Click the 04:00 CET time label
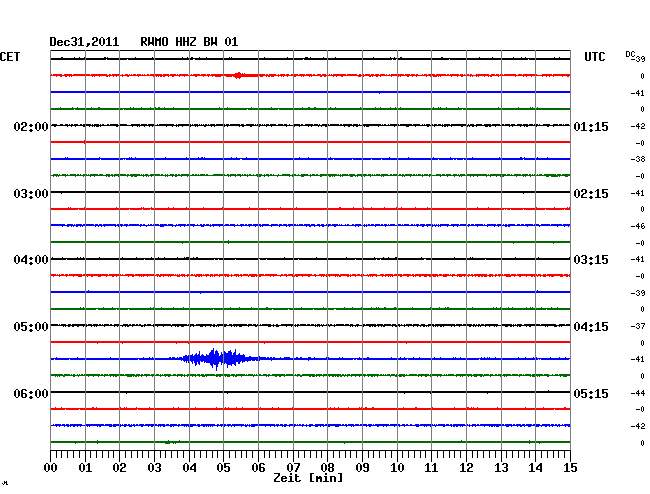The image size is (650, 494). point(31,260)
